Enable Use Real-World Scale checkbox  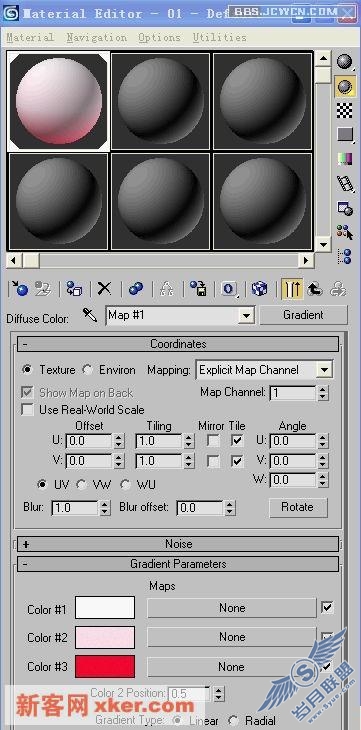28,410
